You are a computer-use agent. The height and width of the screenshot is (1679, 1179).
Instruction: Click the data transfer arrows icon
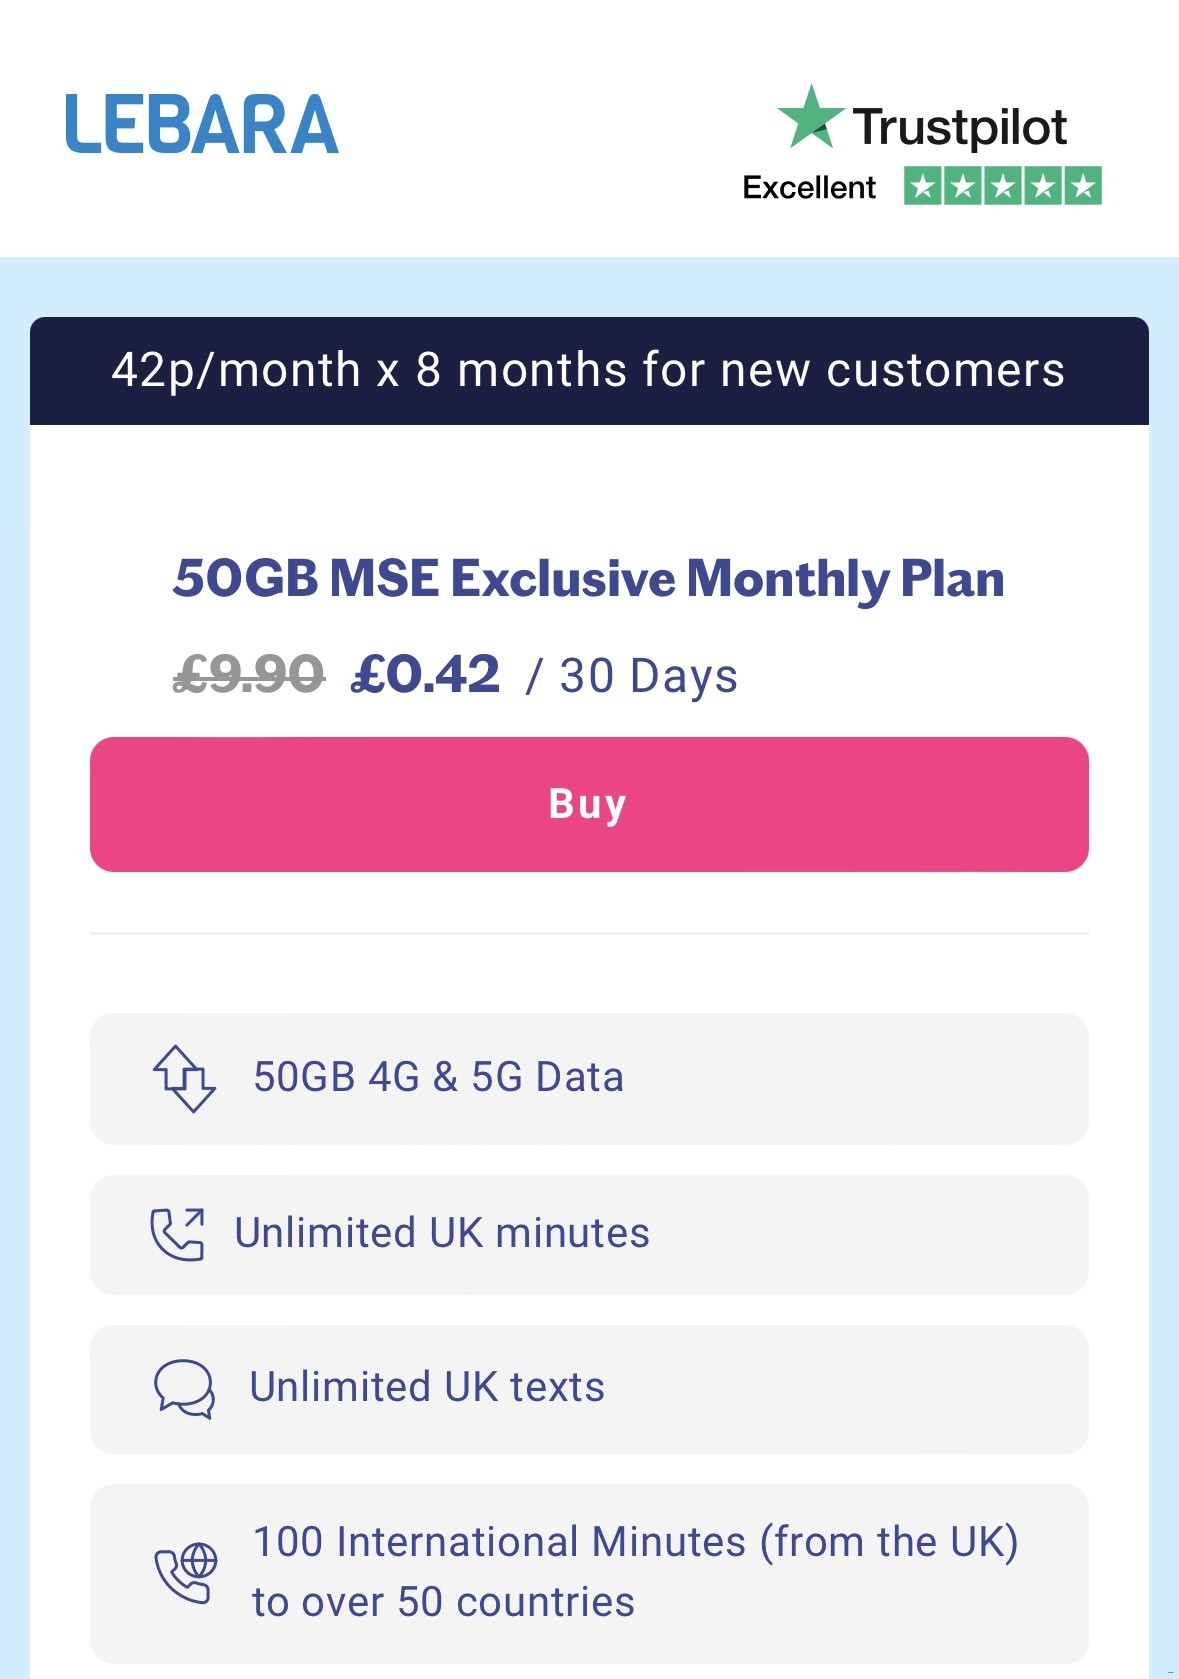(x=184, y=1078)
